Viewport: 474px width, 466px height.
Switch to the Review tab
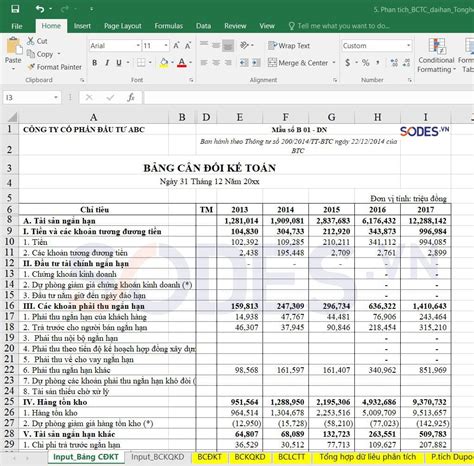[235, 26]
